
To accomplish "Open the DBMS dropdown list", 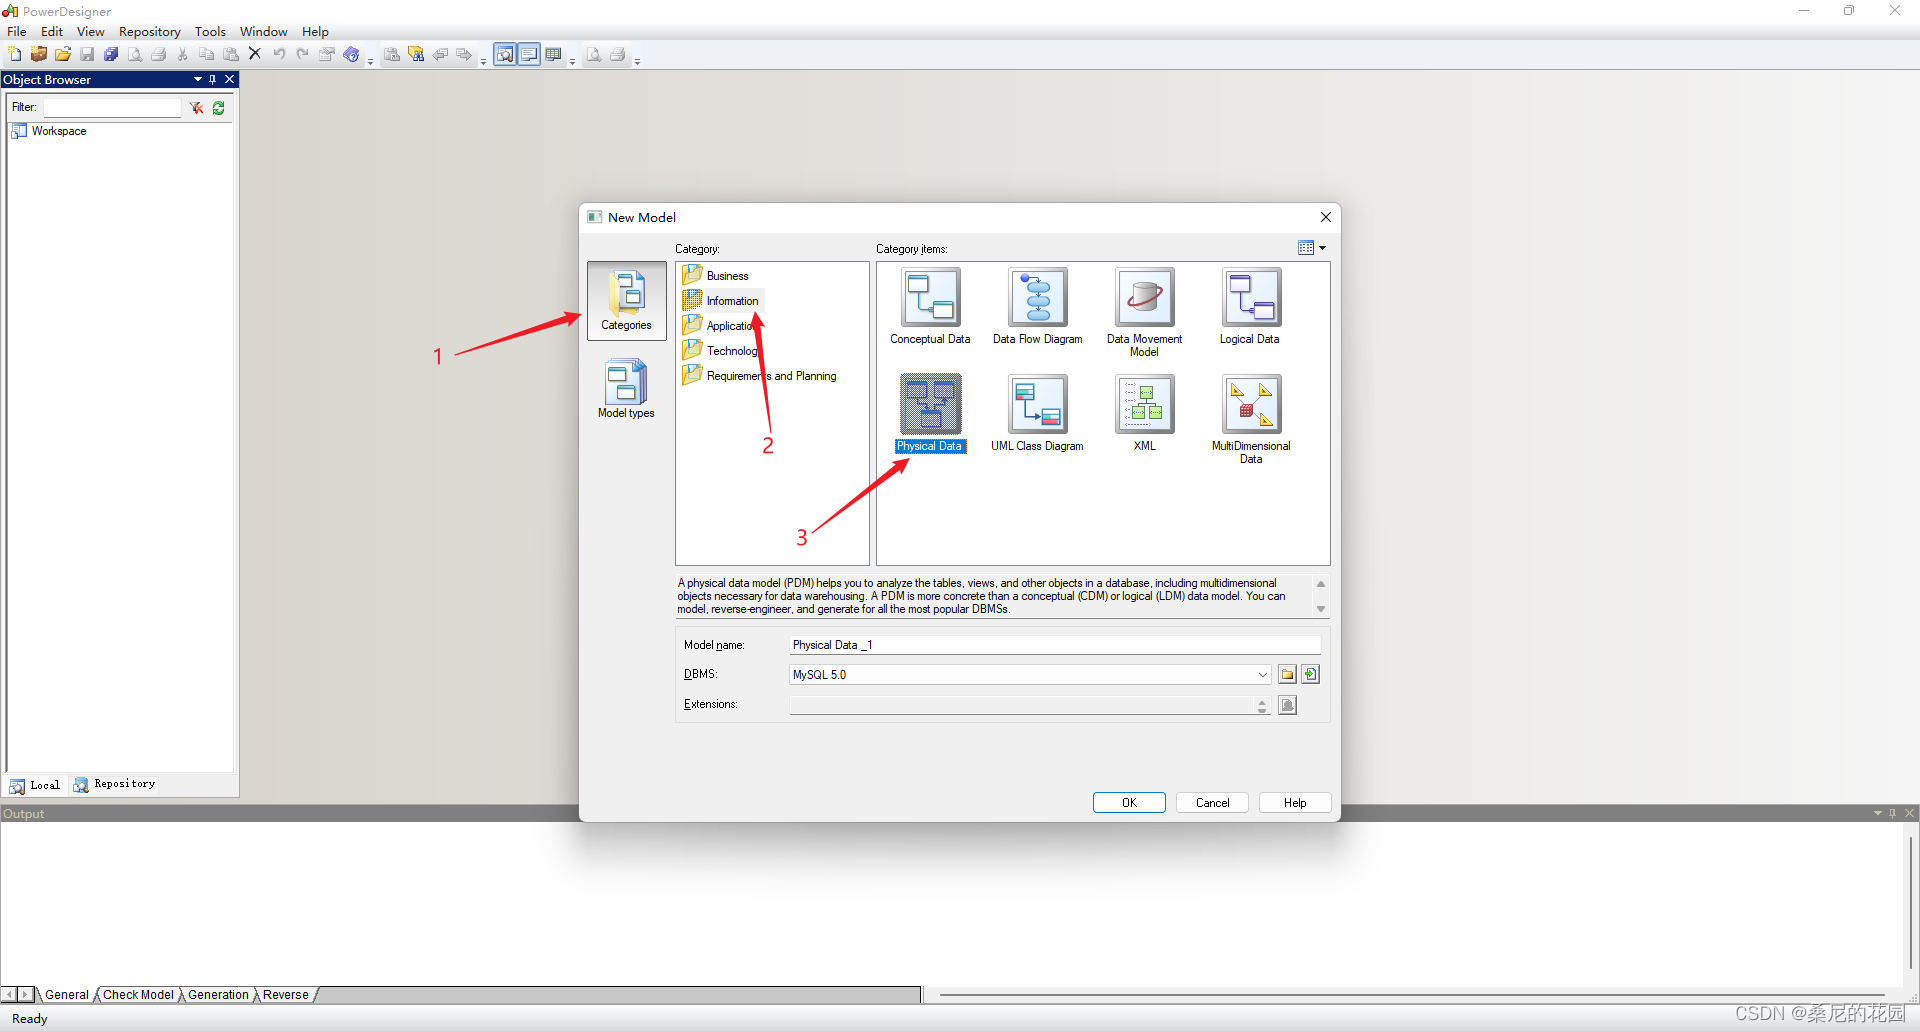I will coord(1261,674).
